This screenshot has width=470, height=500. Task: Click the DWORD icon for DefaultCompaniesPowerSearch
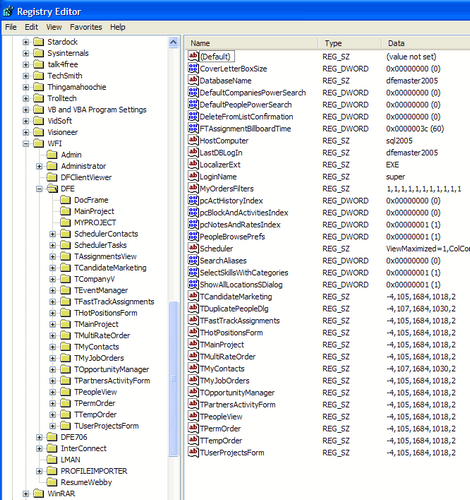193,92
